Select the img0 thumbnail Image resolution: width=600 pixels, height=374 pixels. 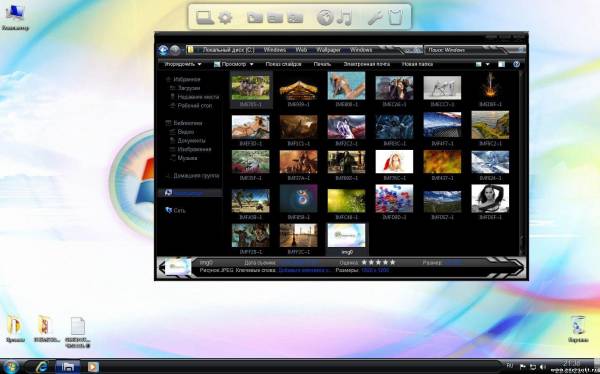click(346, 239)
